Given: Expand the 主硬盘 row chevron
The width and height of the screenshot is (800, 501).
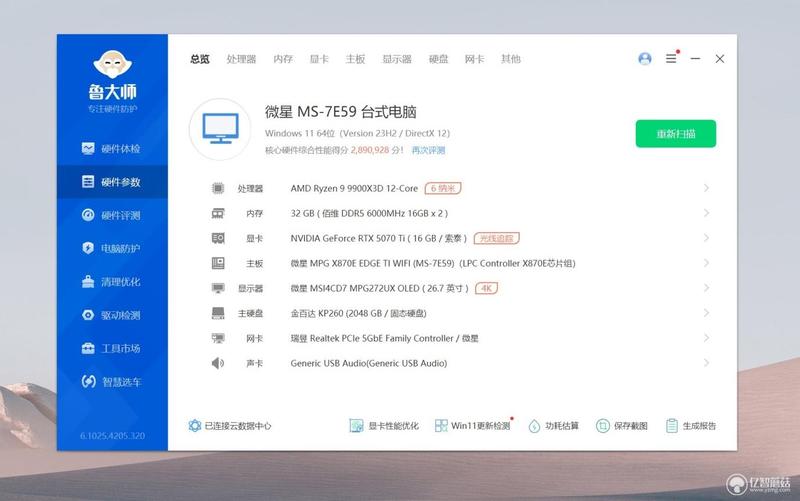Looking at the screenshot, I should [x=706, y=313].
